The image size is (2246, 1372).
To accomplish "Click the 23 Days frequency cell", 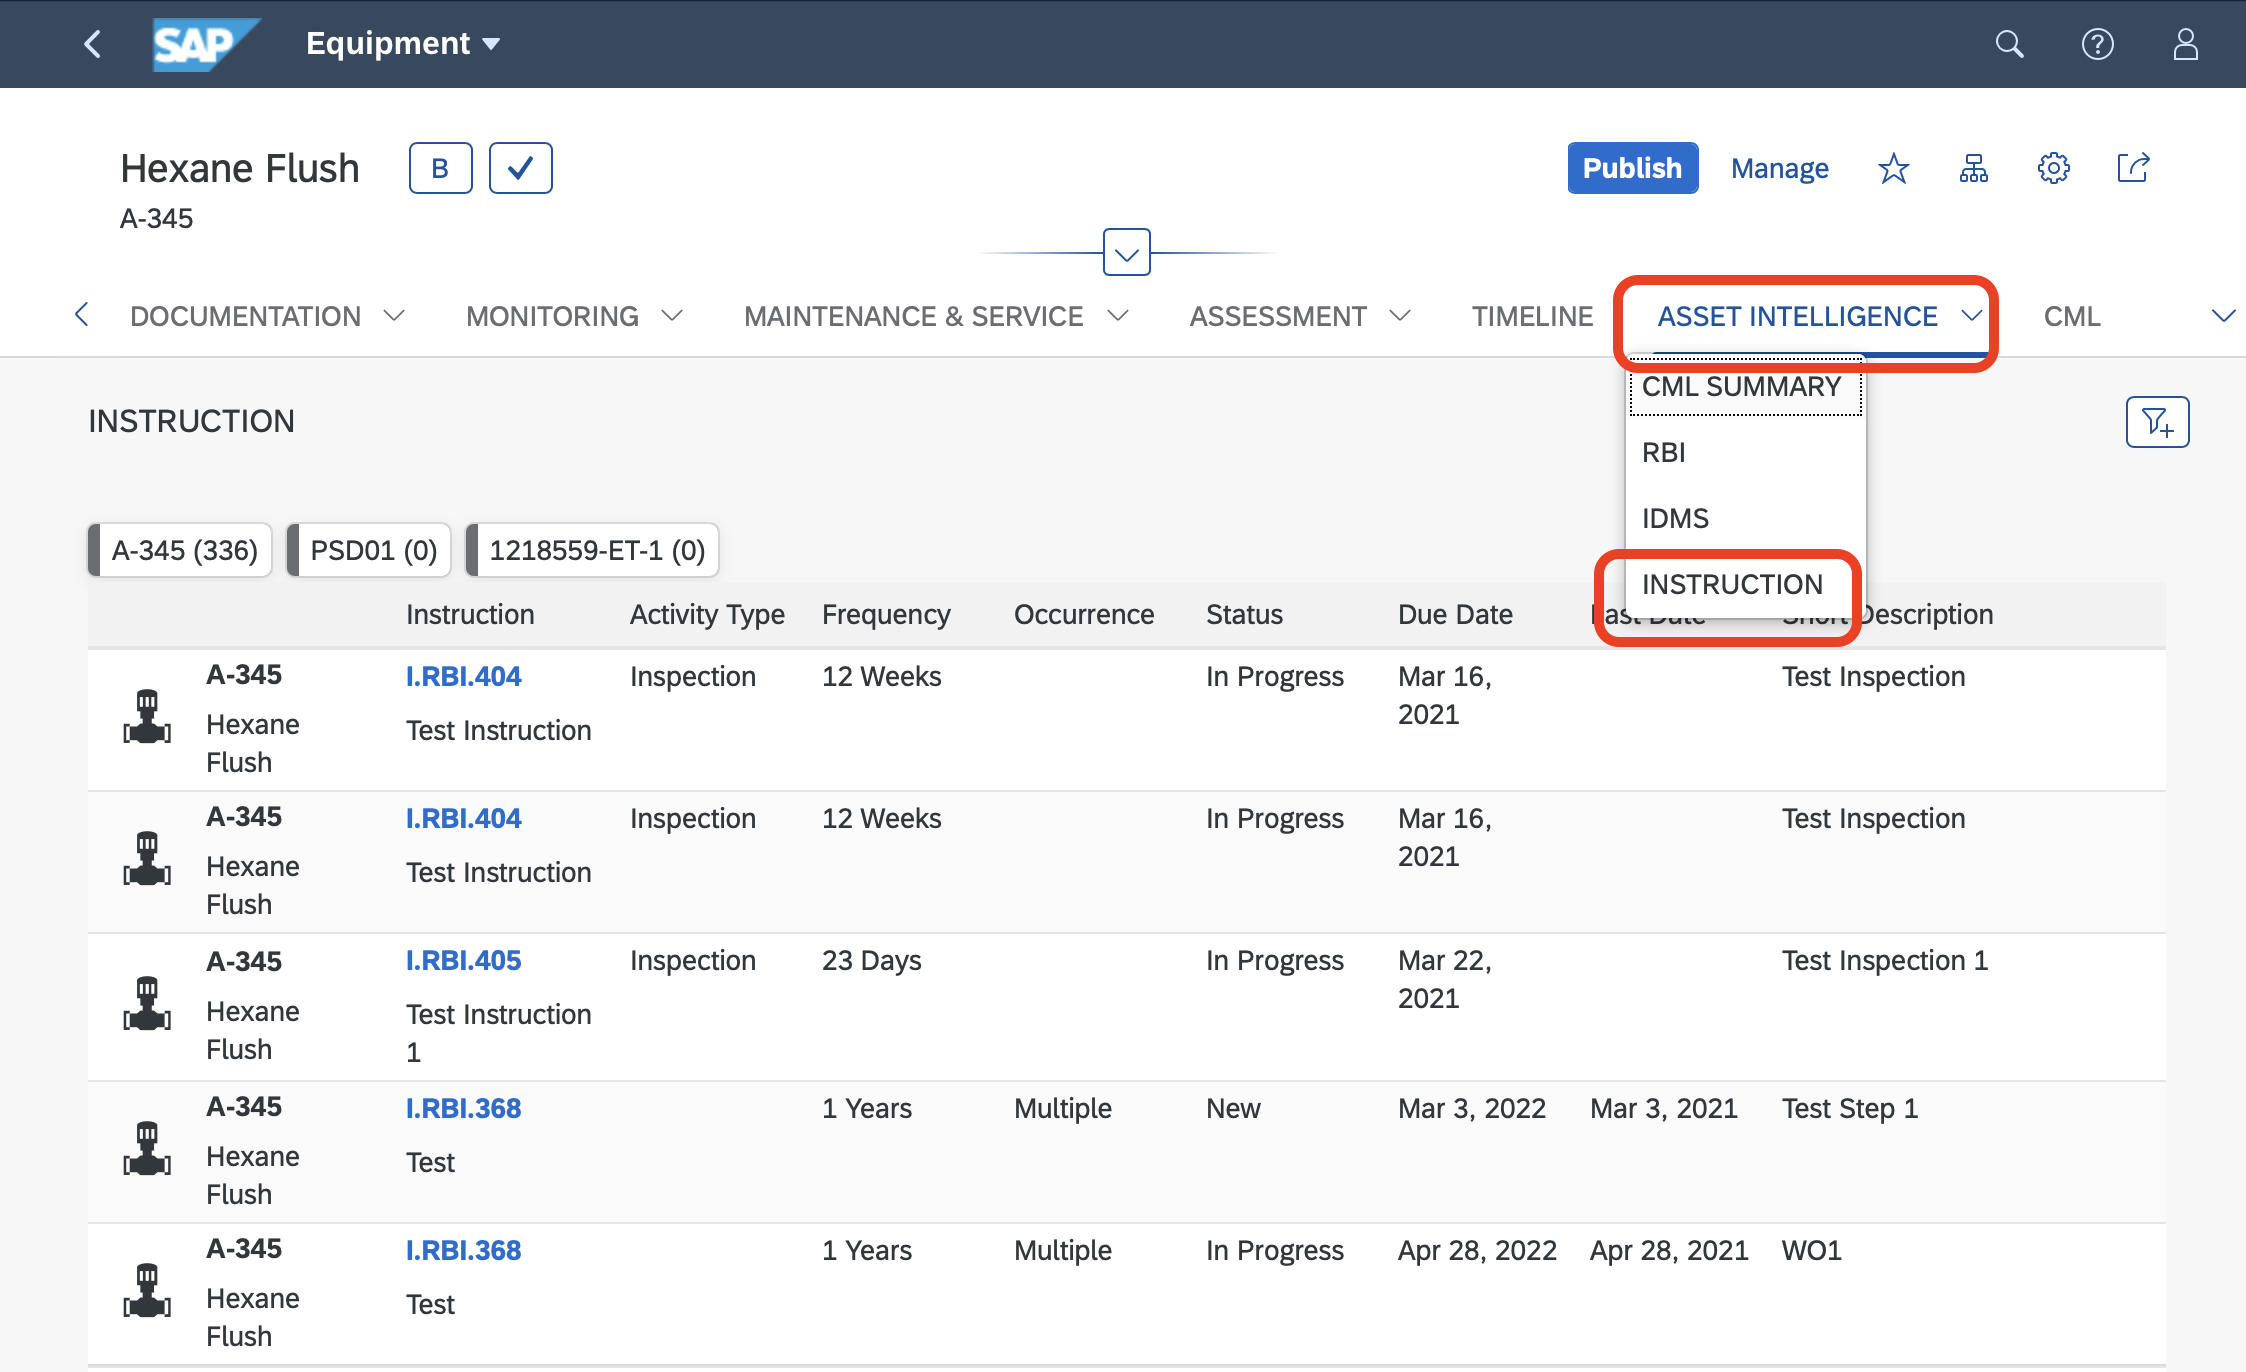I will tap(871, 960).
